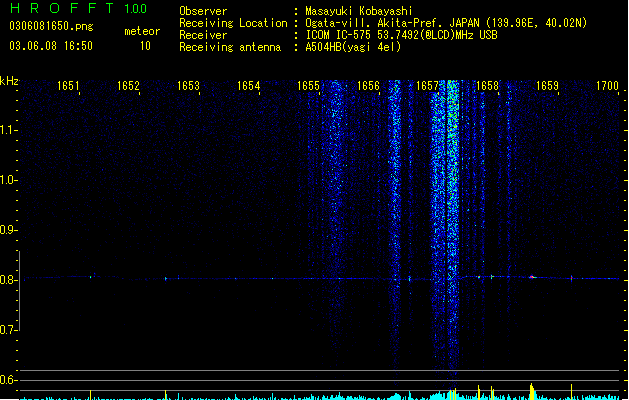Click the meteor count label
The height and width of the screenshot is (400, 629).
pos(142,31)
